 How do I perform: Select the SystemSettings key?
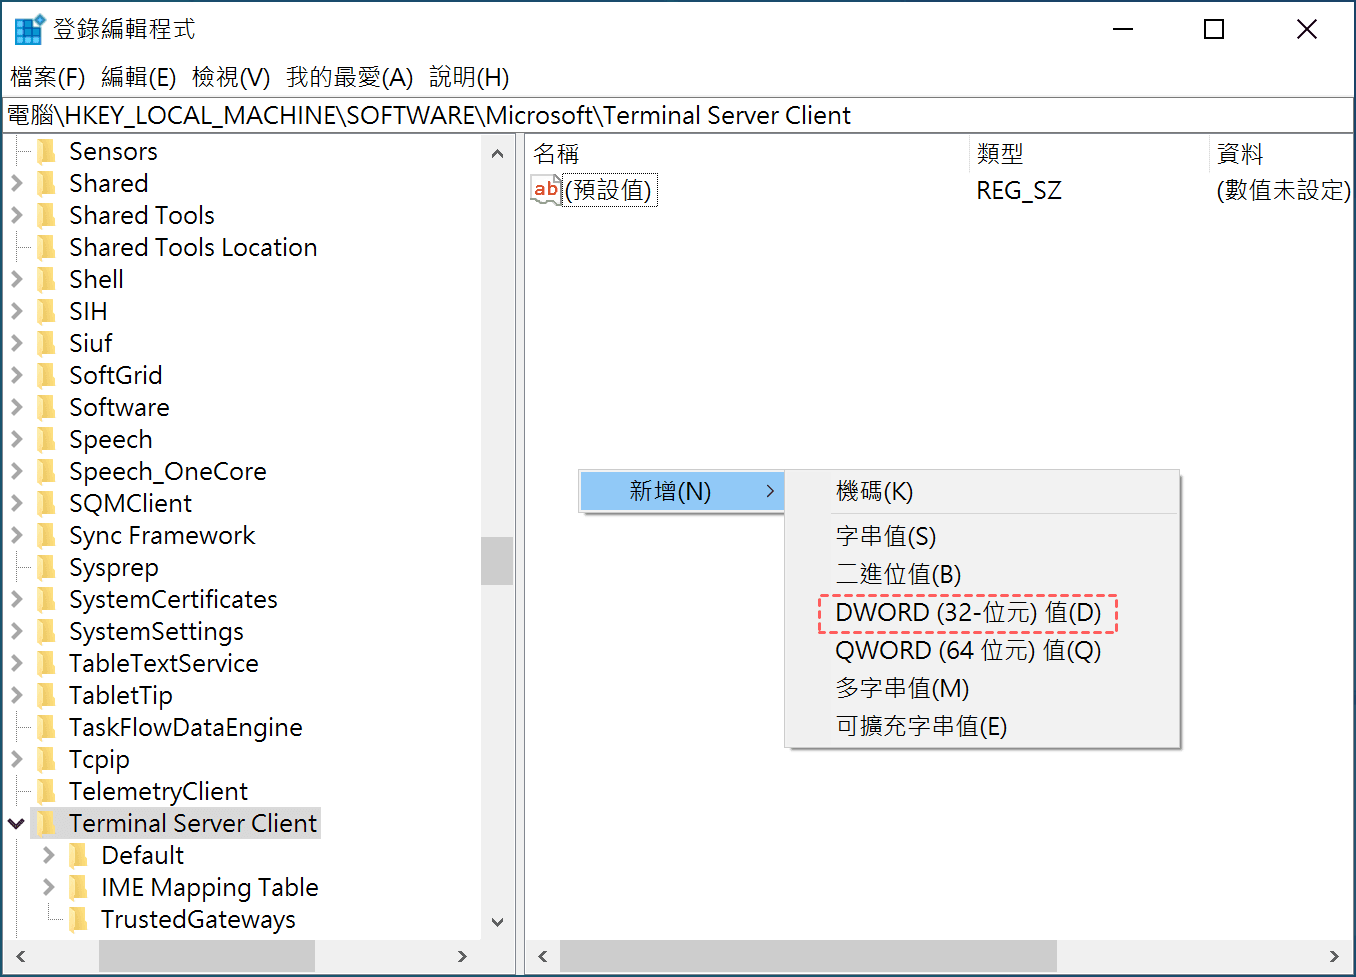[x=156, y=632]
